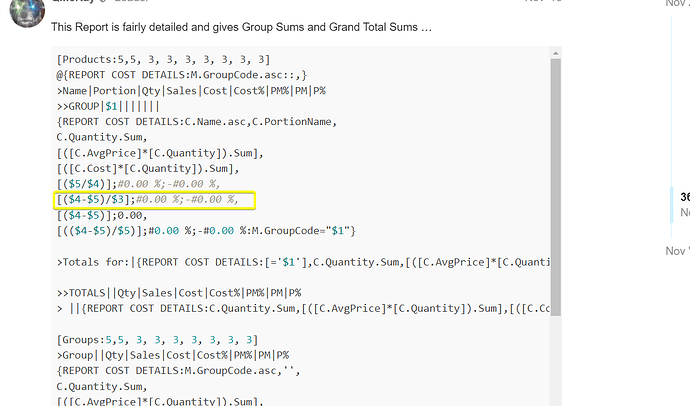Click the line '[Products:5,5, 3, 3, 3, 3, 3, 3, 3]'

coord(163,59)
